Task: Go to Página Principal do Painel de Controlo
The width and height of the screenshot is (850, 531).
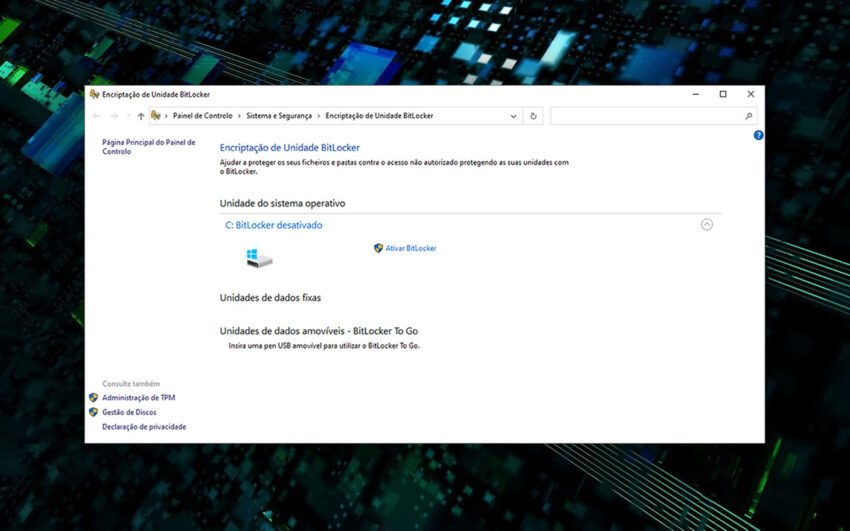Action: point(149,147)
